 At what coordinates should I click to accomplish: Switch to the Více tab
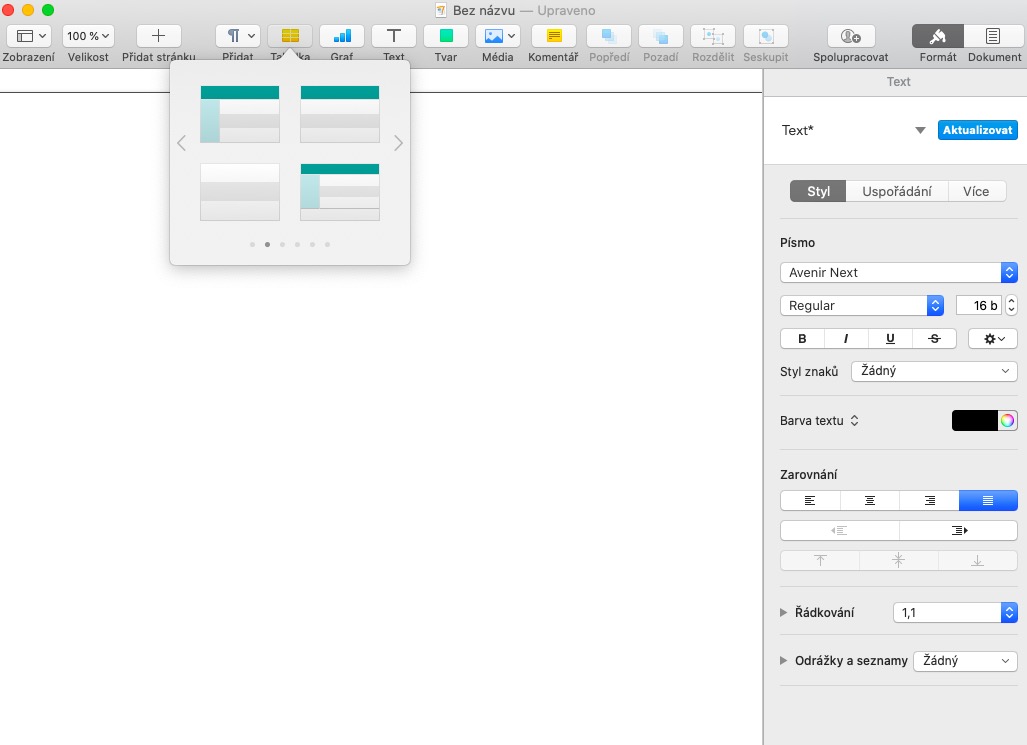click(976, 191)
